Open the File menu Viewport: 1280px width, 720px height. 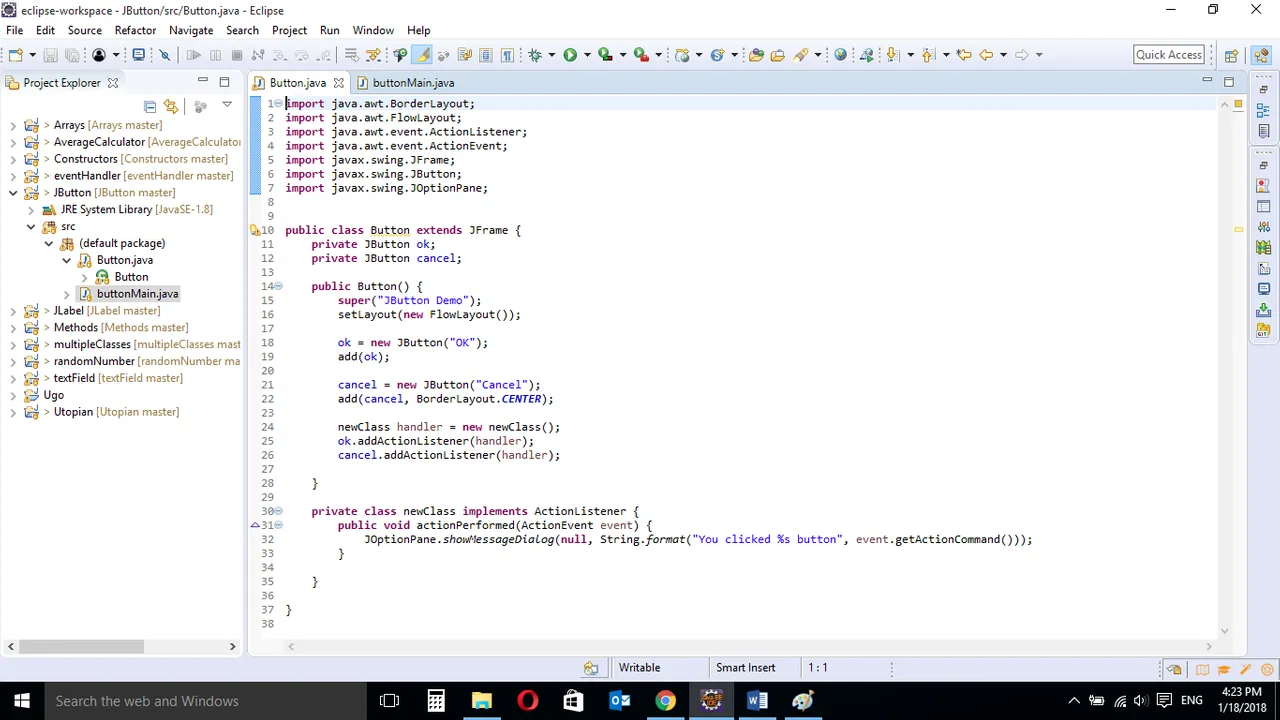15,30
